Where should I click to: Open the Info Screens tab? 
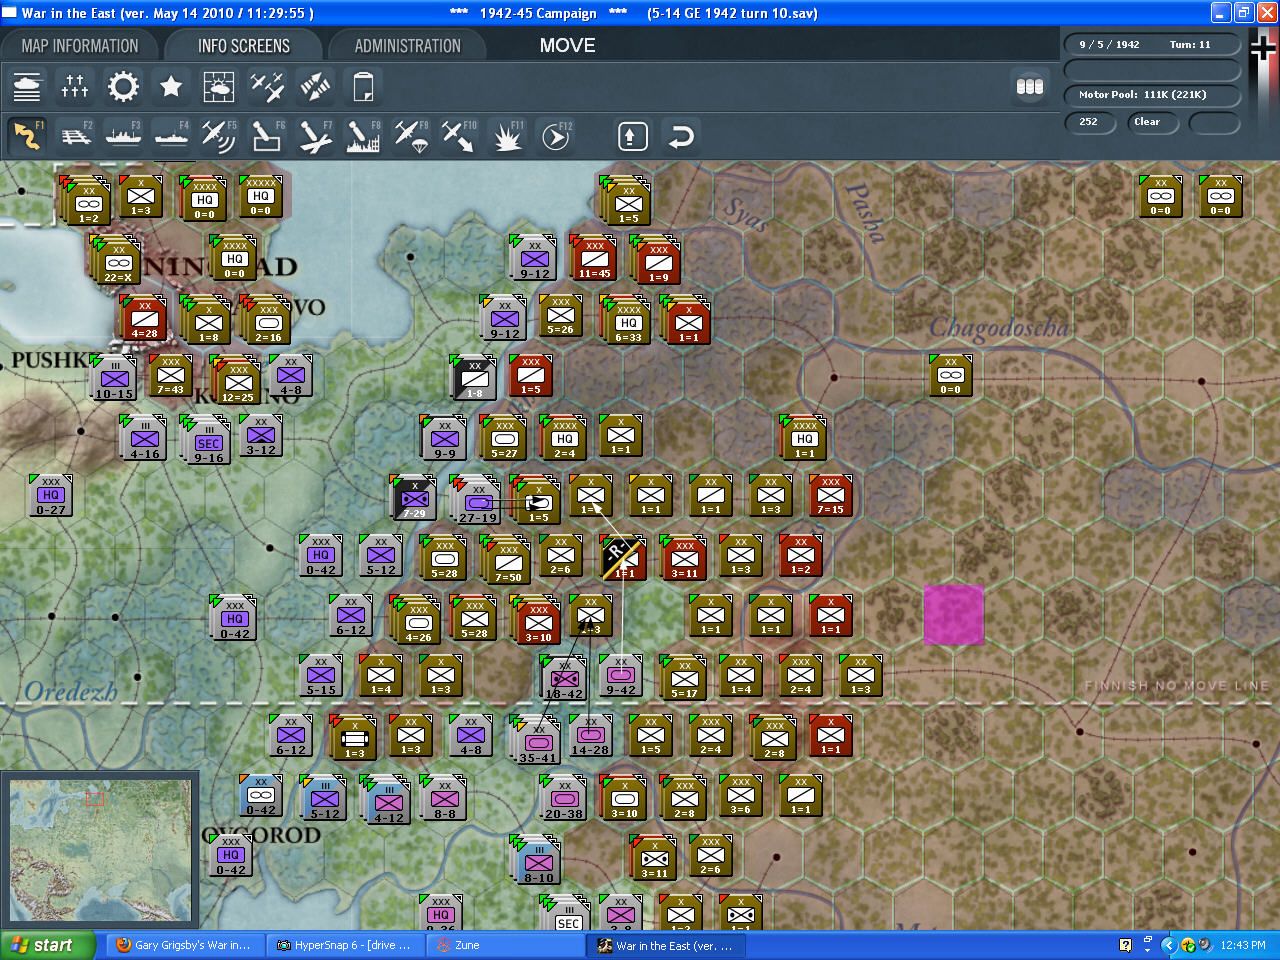point(244,46)
